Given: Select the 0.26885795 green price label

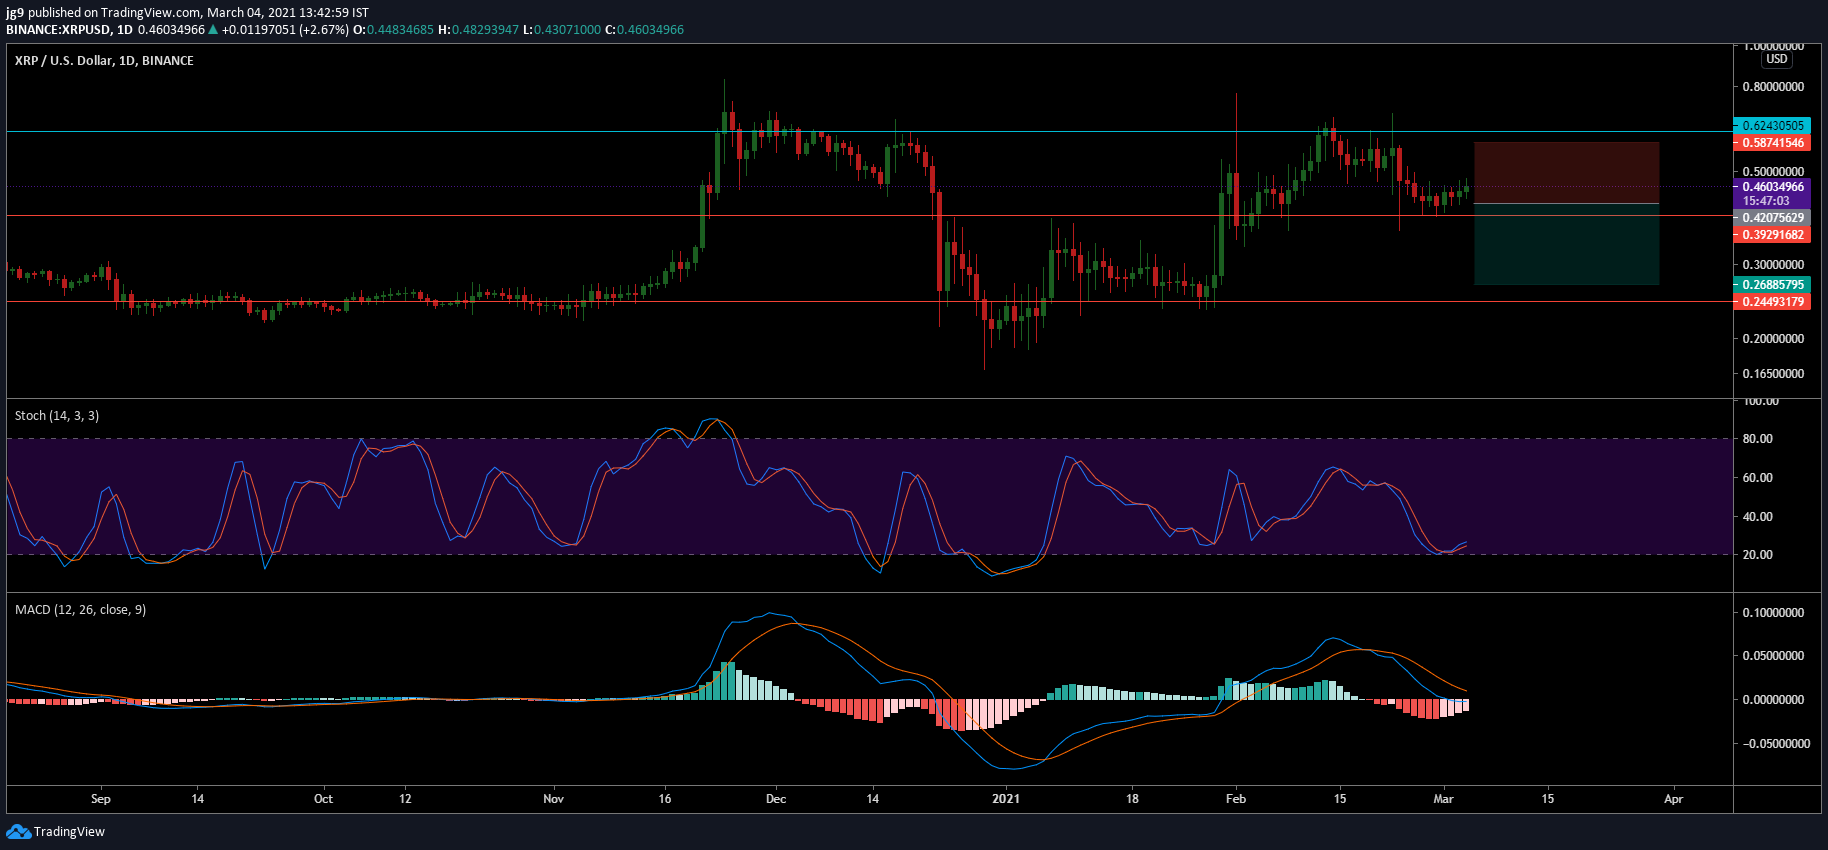Looking at the screenshot, I should coord(1772,285).
